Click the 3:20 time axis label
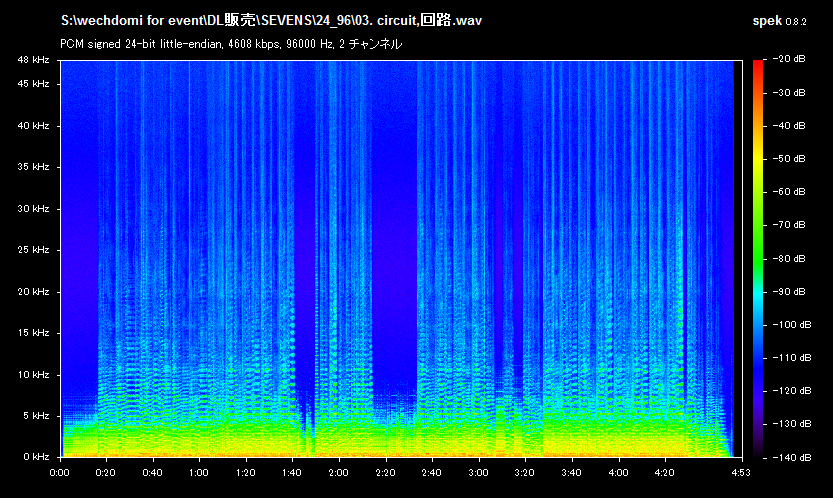This screenshot has height=498, width=833. pos(524,472)
